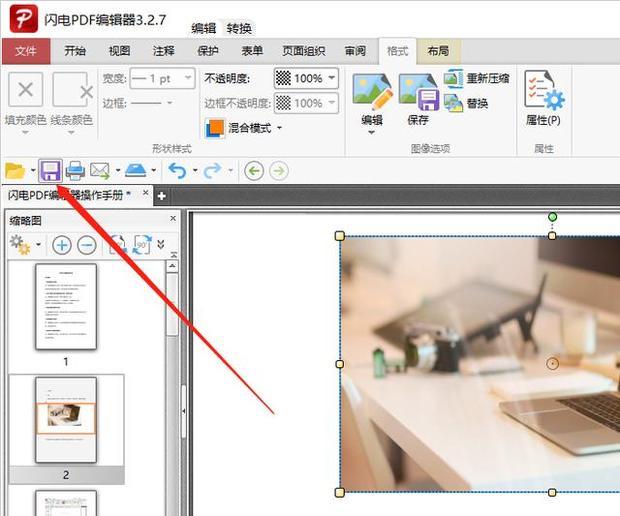Click the image Save (保存) button
Viewport: 620px width, 516px height.
(418, 100)
